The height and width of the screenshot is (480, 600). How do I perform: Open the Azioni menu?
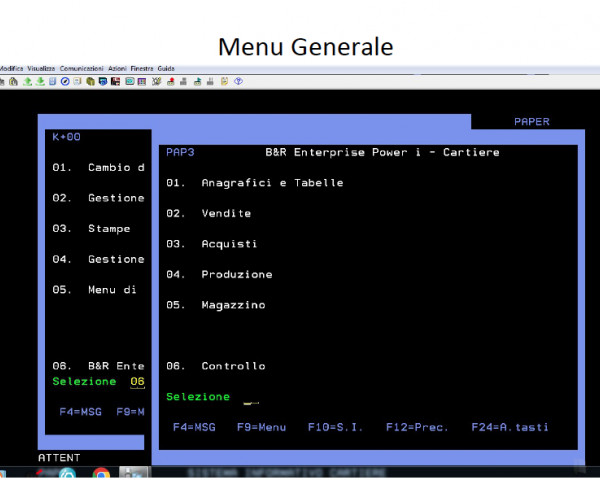pos(117,69)
